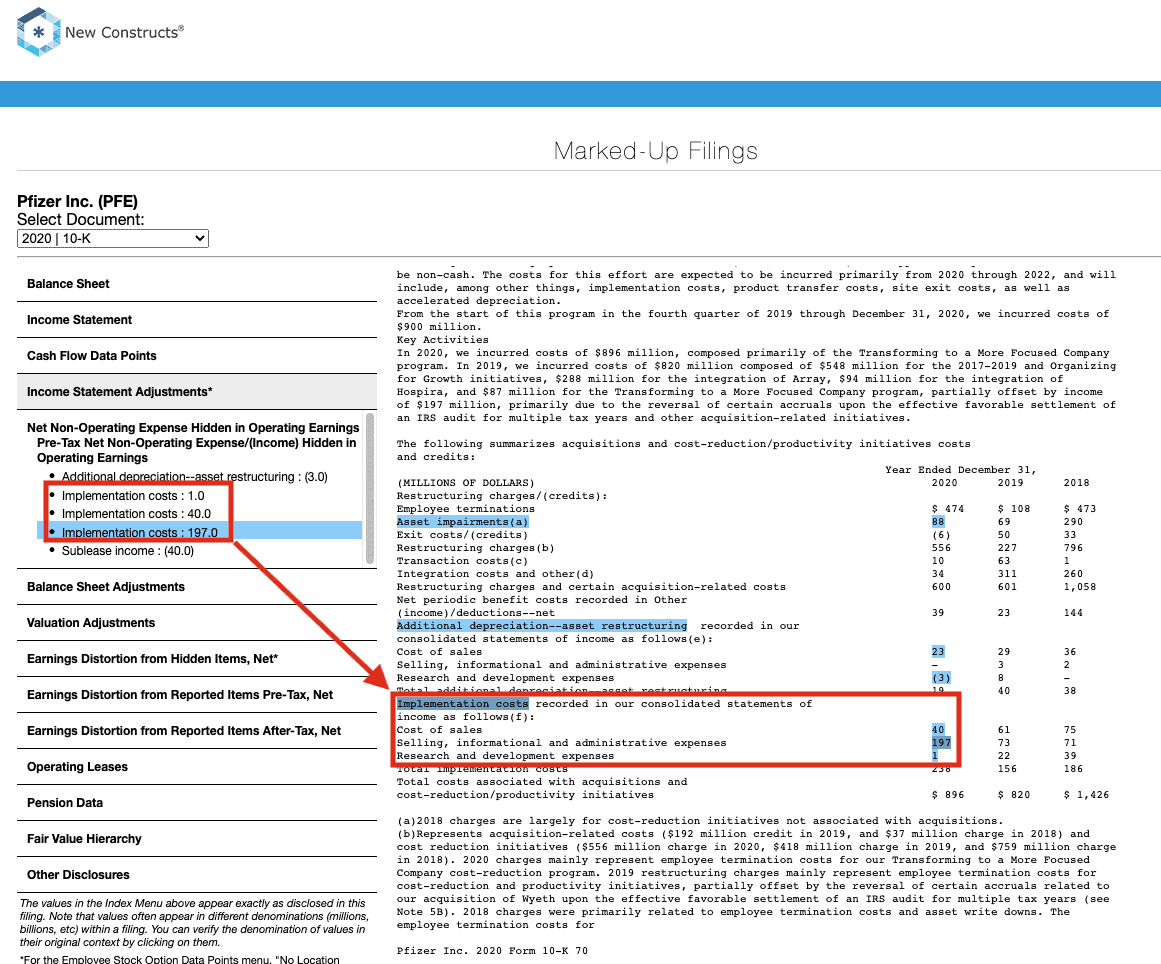
Task: Click 'Pre-Tax Net Non-Operating Expense/(Income) Hidden' subheading
Action: point(196,450)
